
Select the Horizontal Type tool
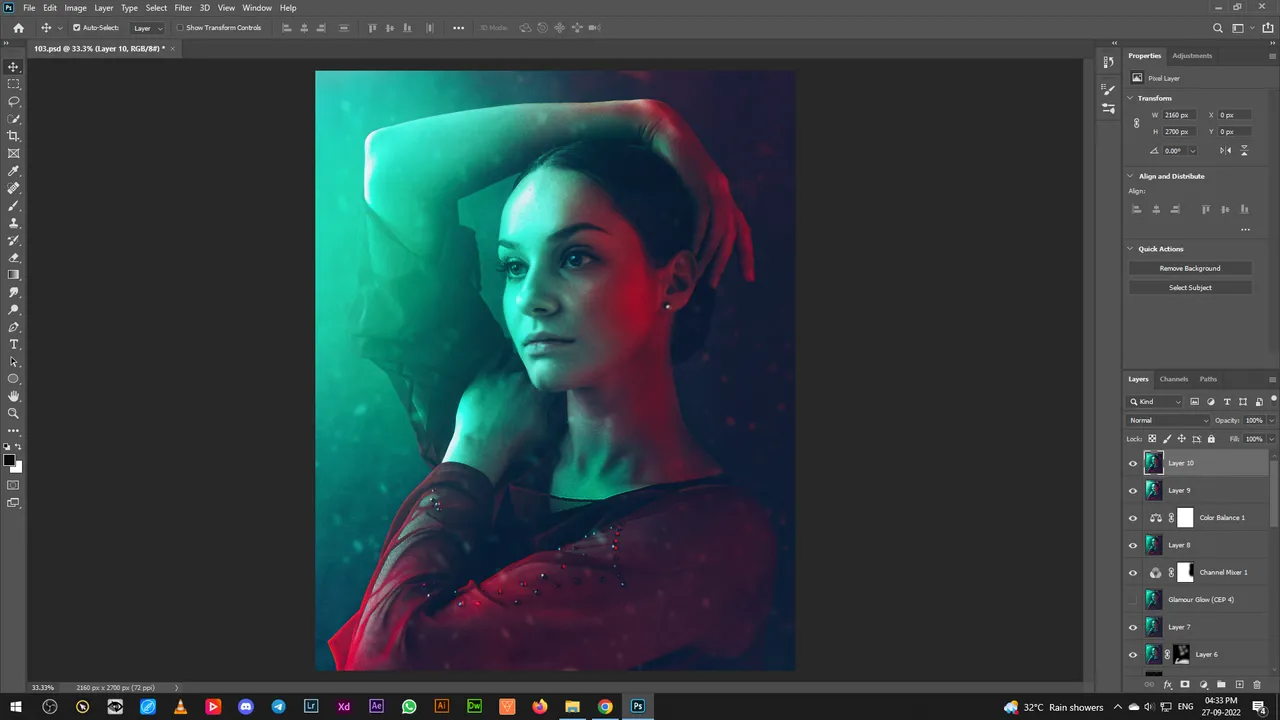[x=14, y=344]
